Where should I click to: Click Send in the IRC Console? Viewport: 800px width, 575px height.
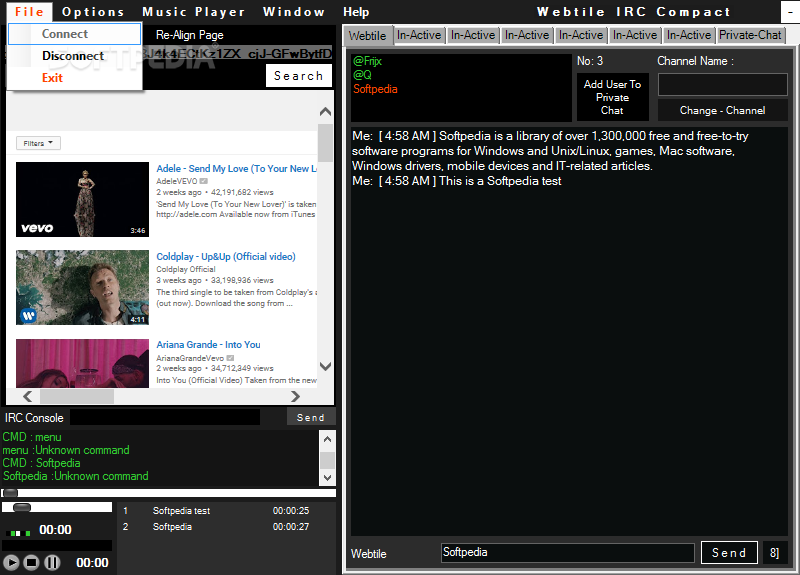(311, 417)
